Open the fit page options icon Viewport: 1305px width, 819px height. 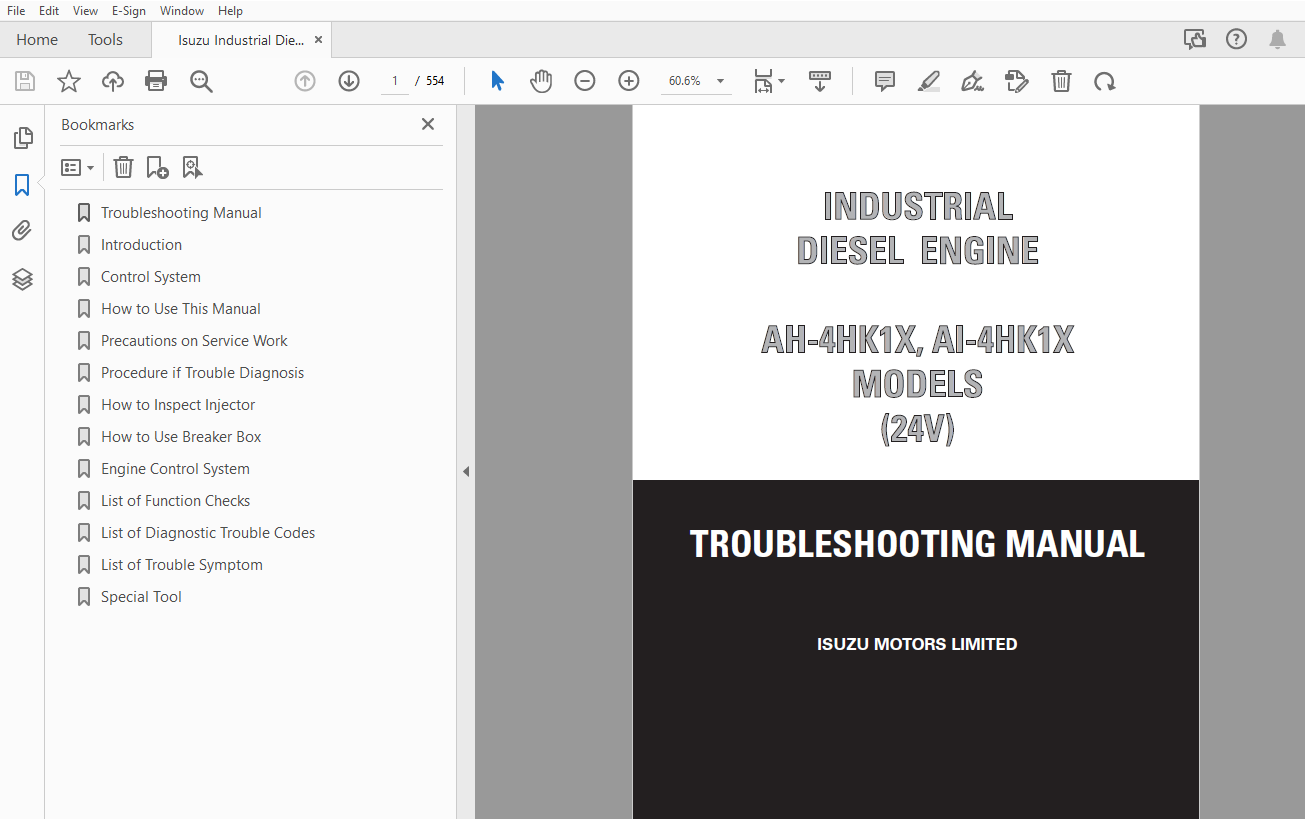(769, 81)
